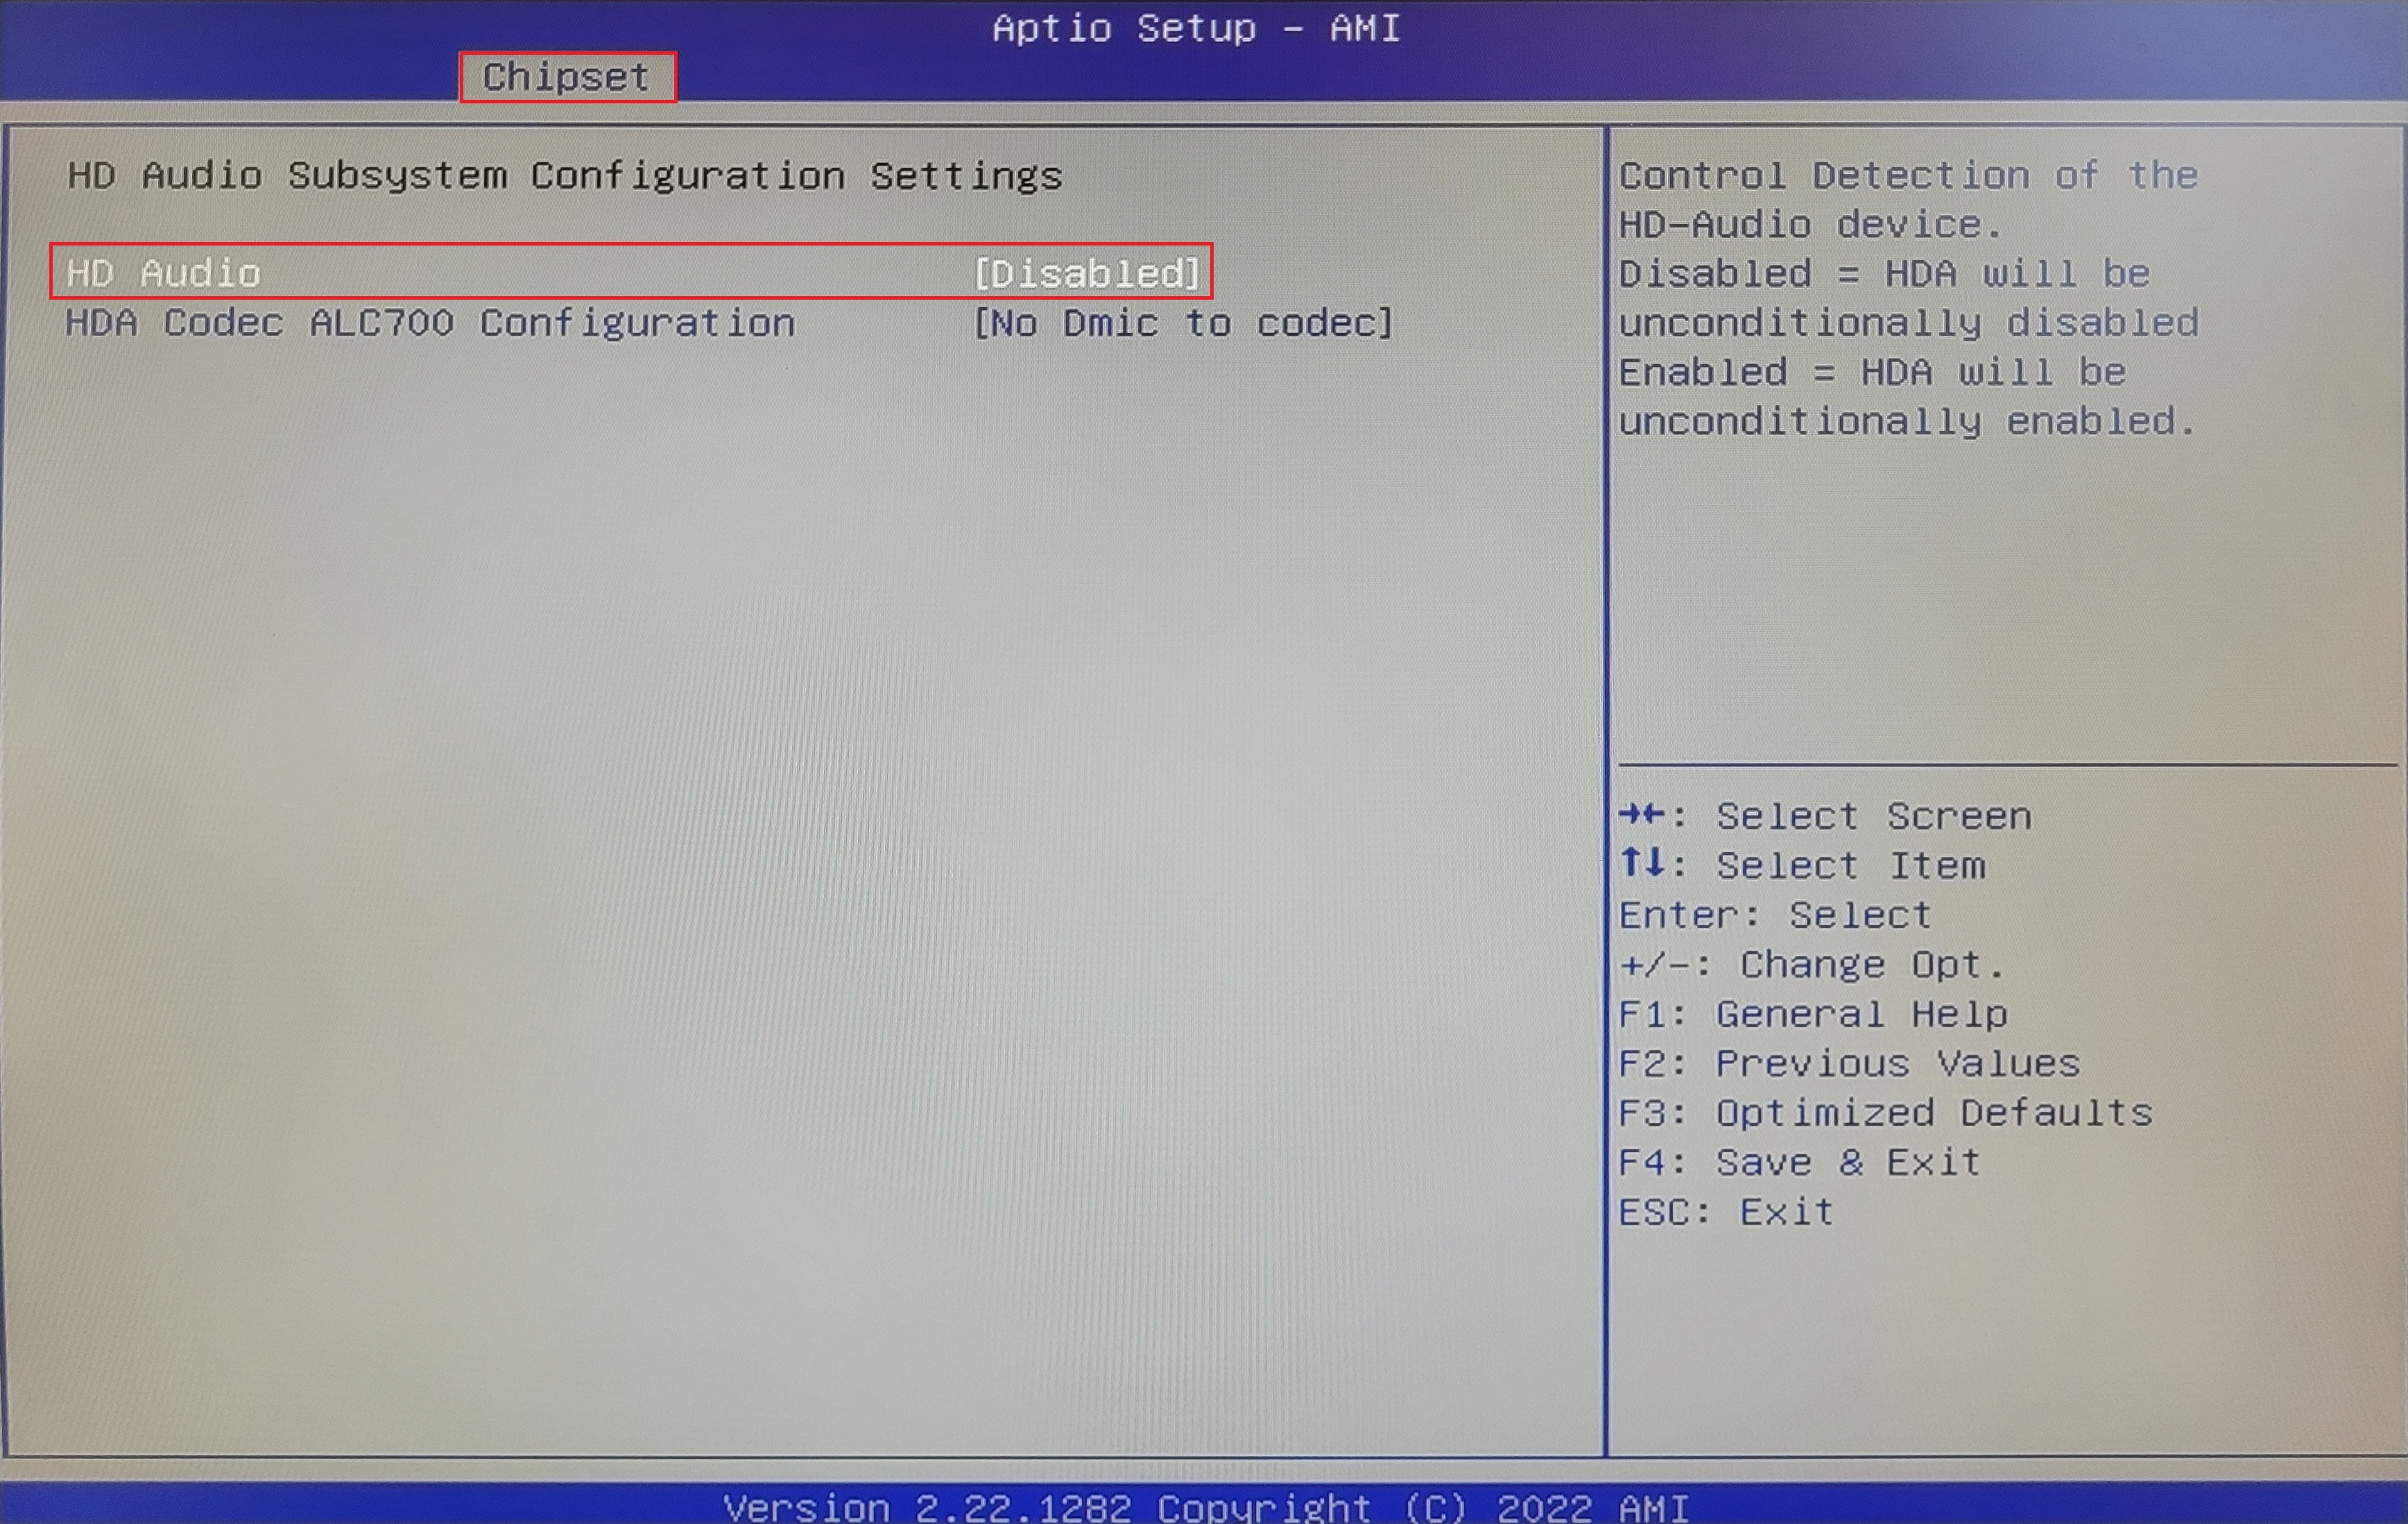Open the Chipset tab
This screenshot has width=2408, height=1524.
pyautogui.click(x=566, y=77)
